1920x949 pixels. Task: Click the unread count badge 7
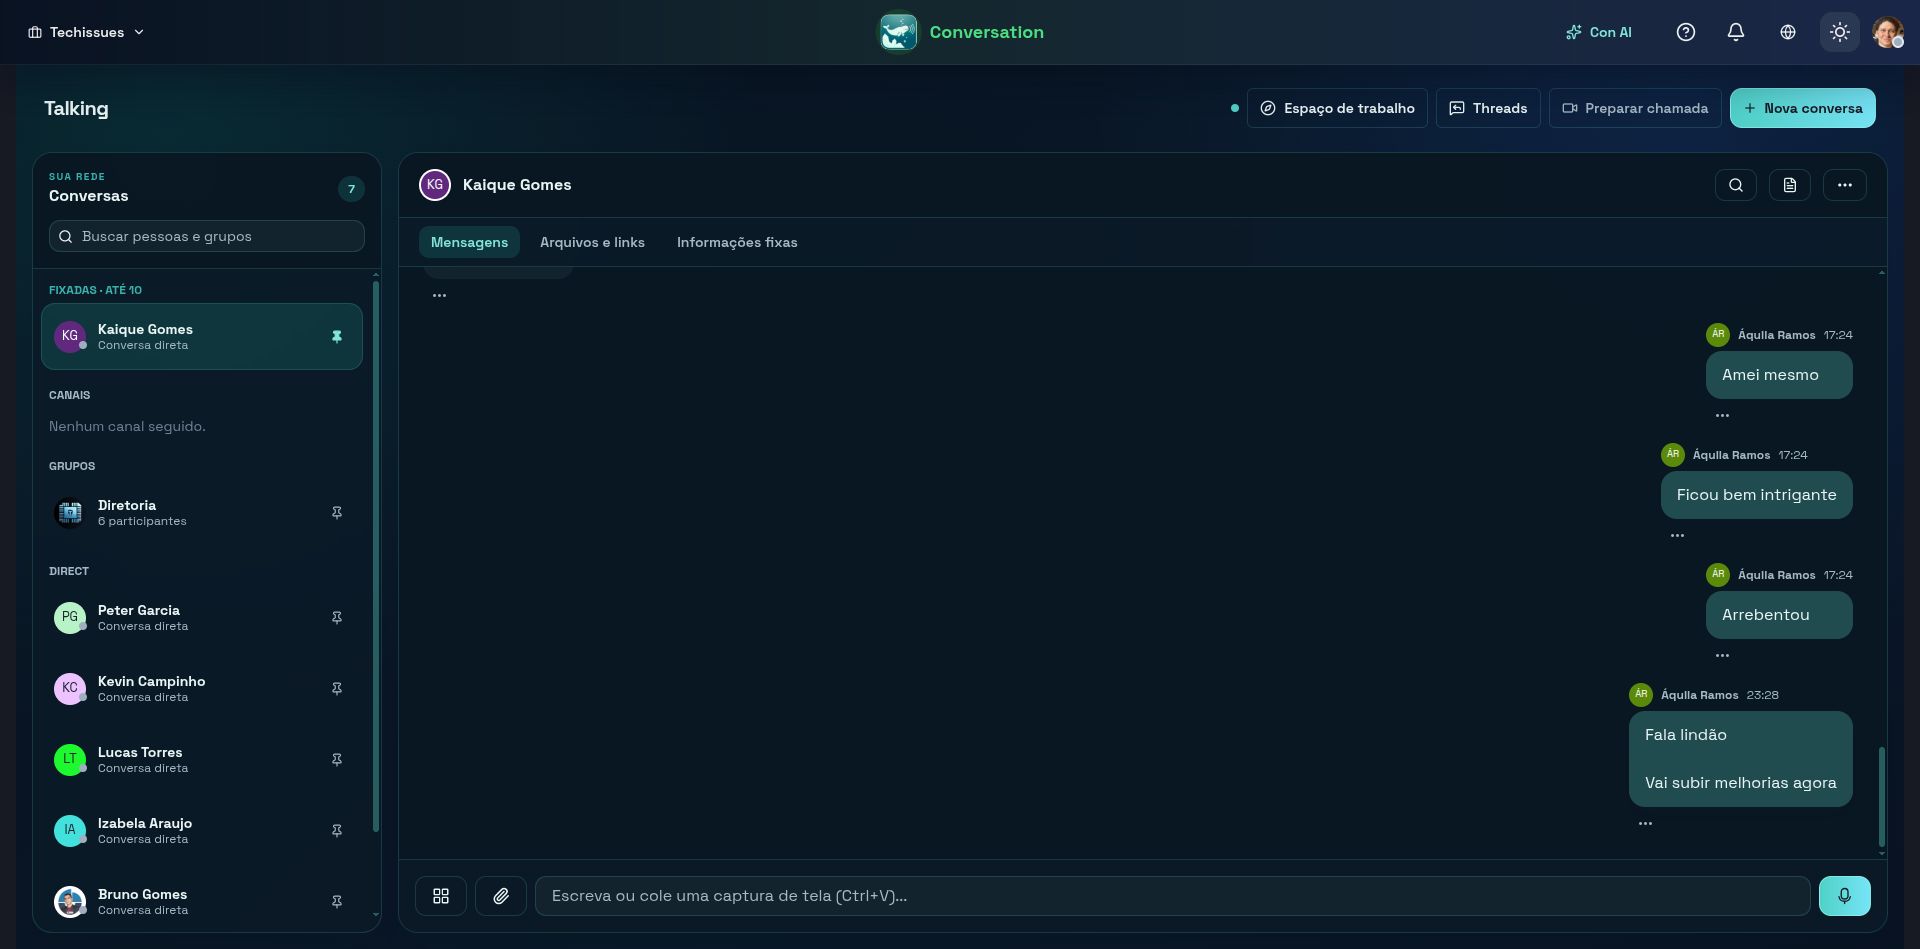(351, 189)
